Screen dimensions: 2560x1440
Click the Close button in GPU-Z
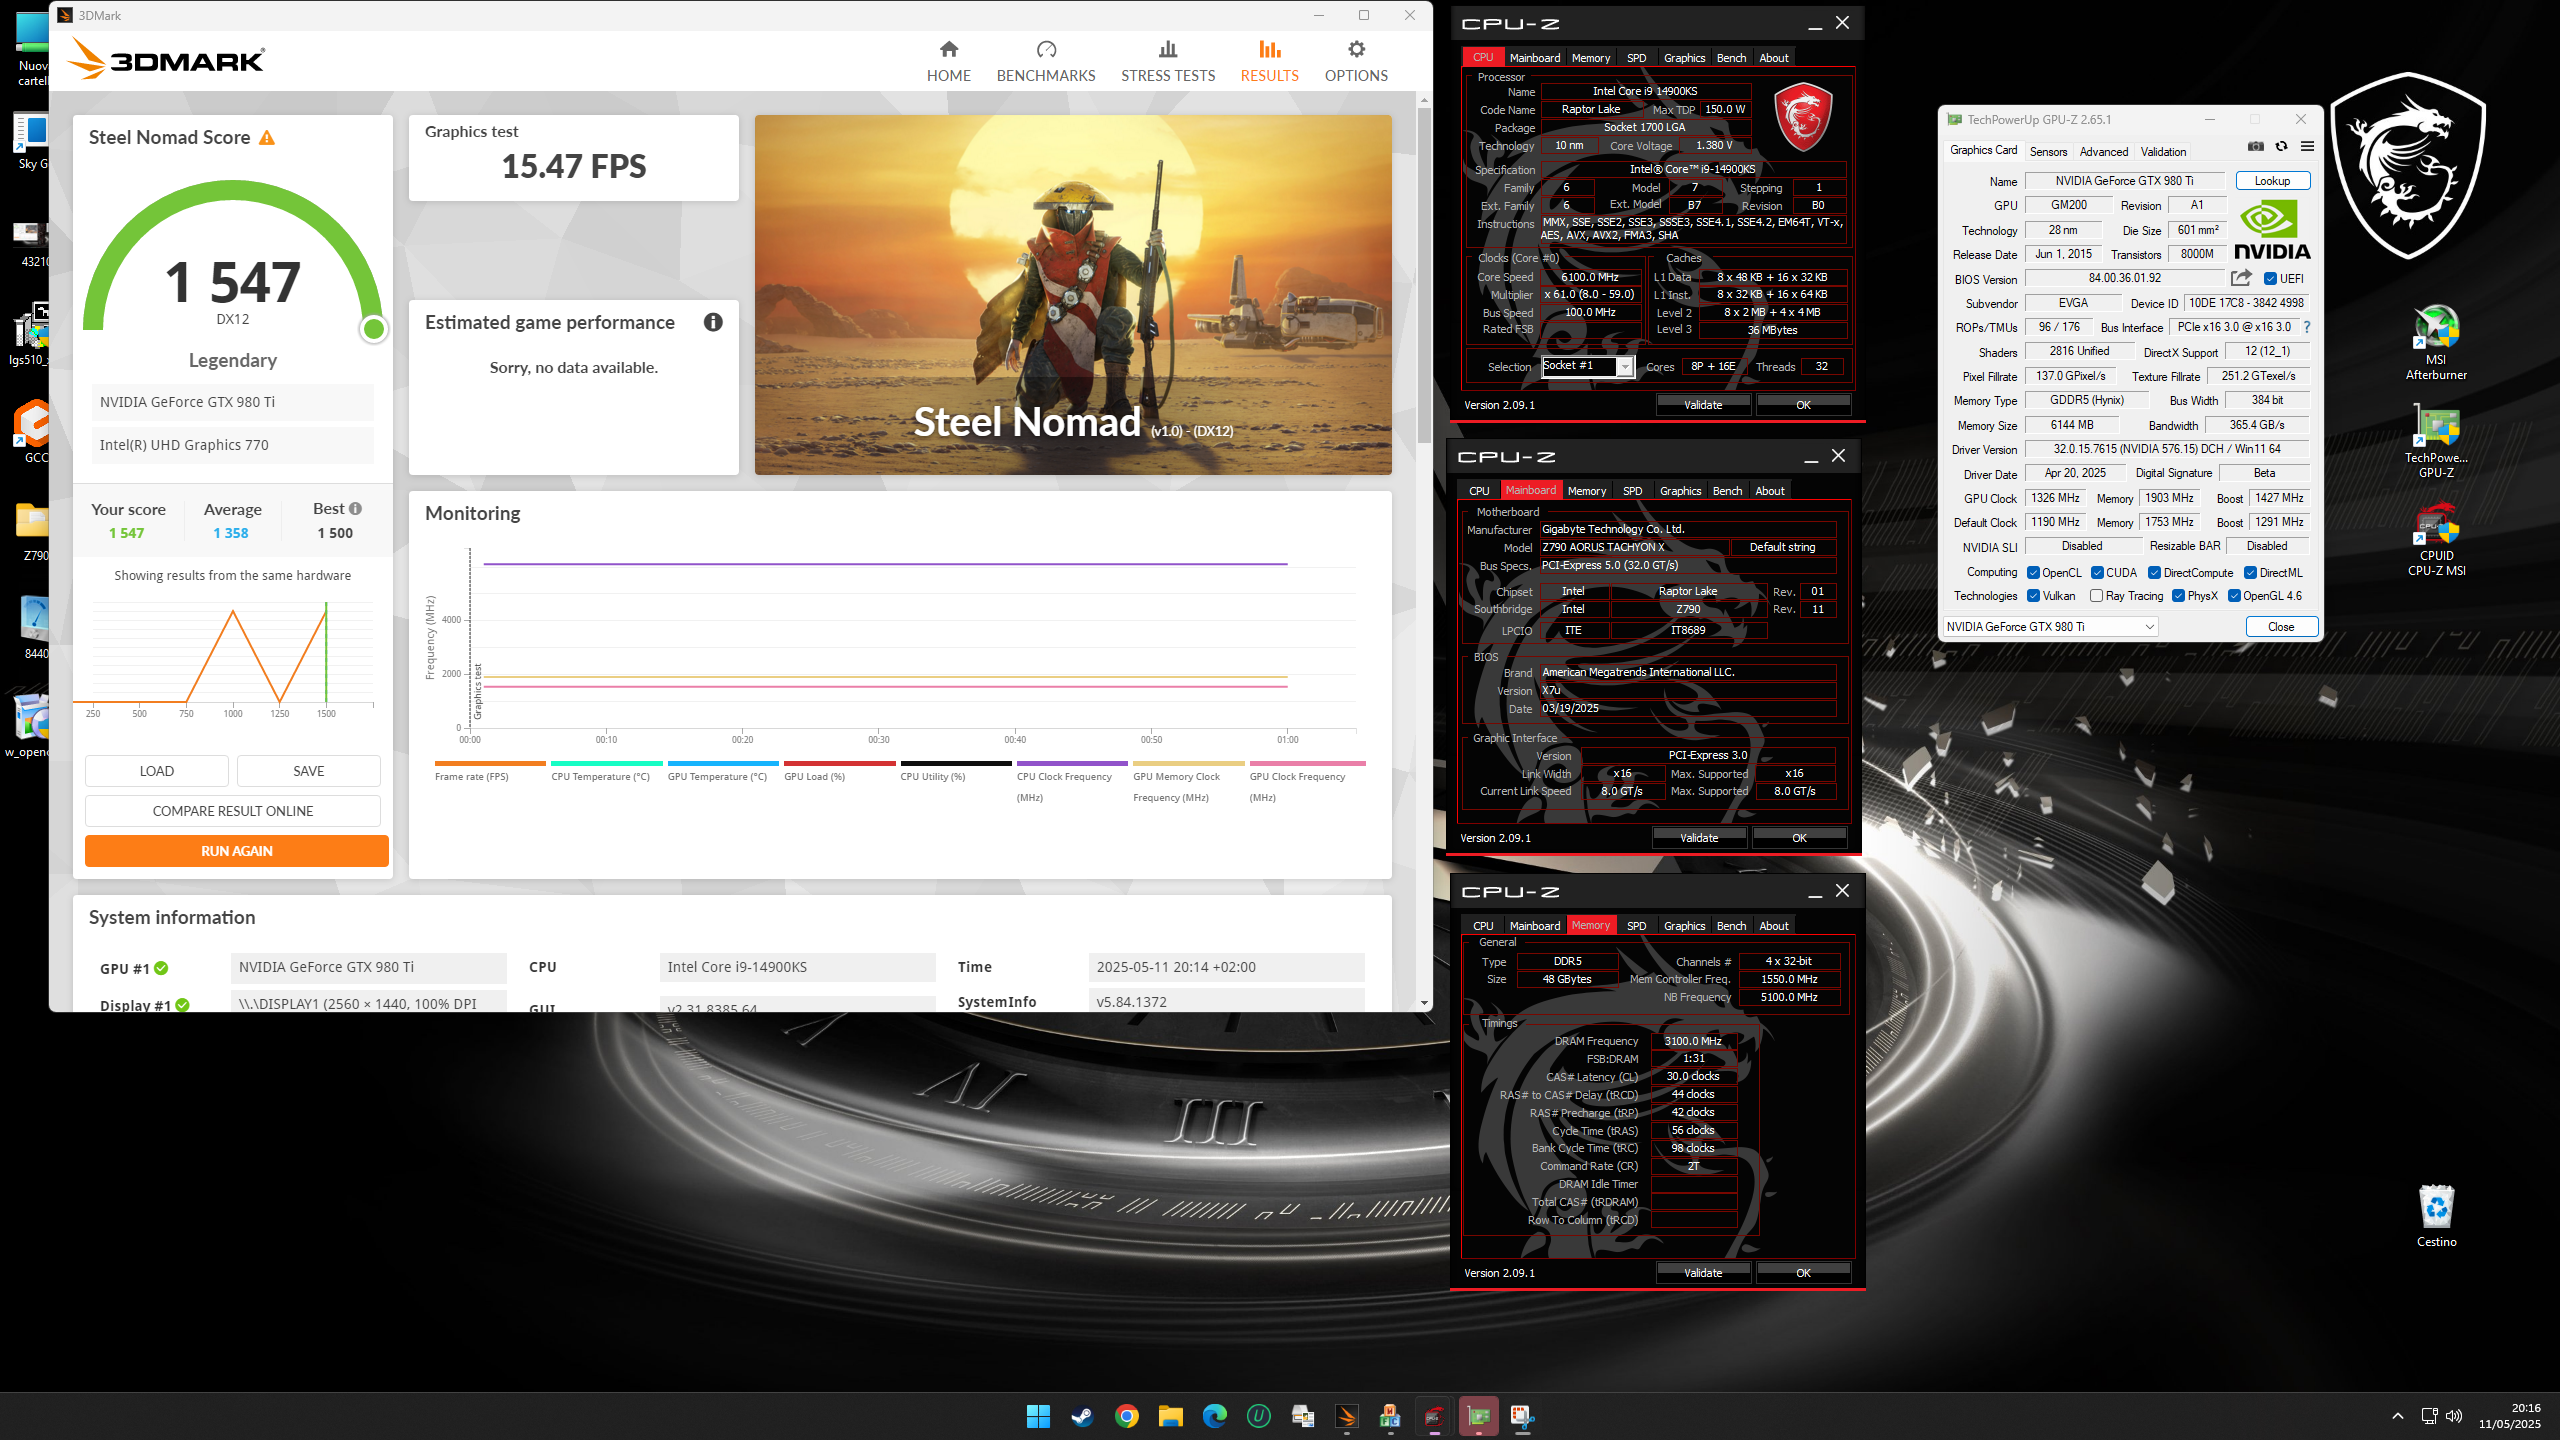(2281, 627)
